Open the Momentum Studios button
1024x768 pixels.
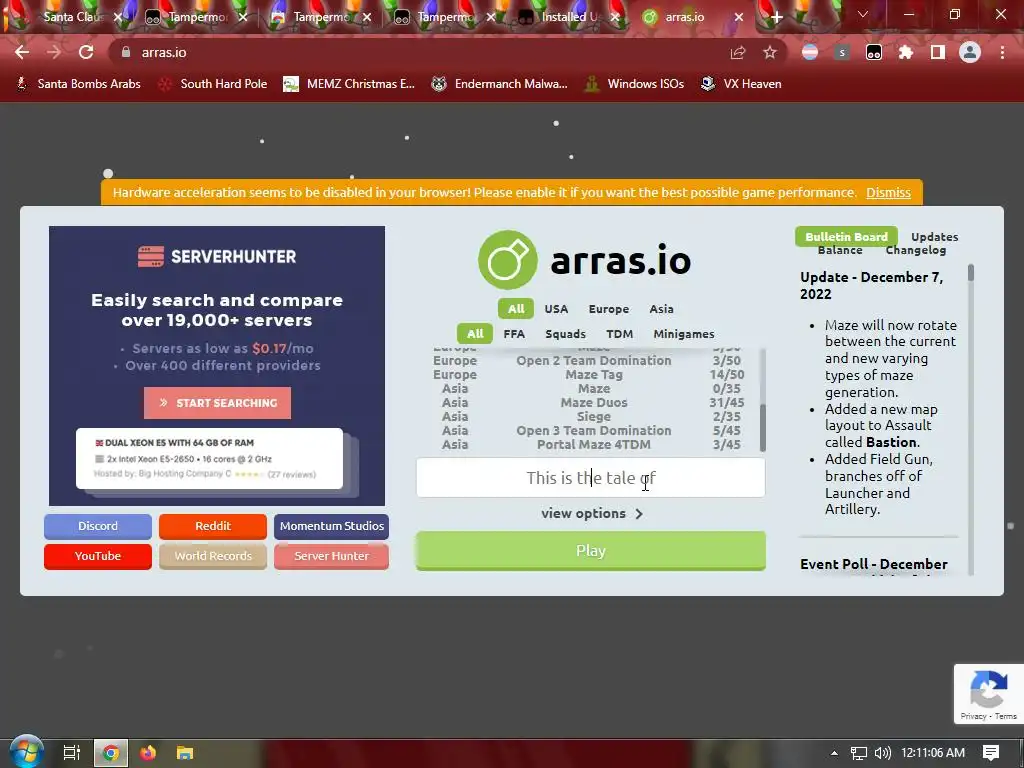(332, 526)
